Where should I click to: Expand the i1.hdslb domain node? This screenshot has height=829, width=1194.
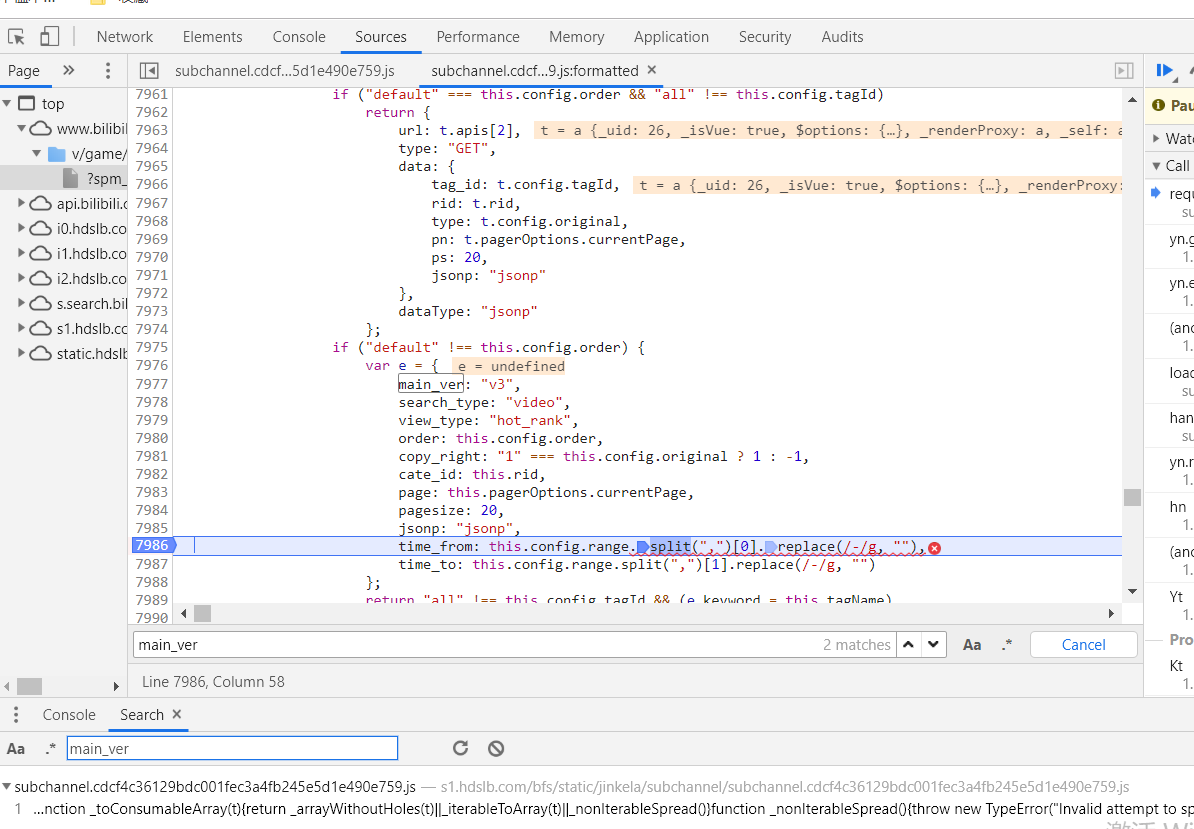(x=21, y=253)
